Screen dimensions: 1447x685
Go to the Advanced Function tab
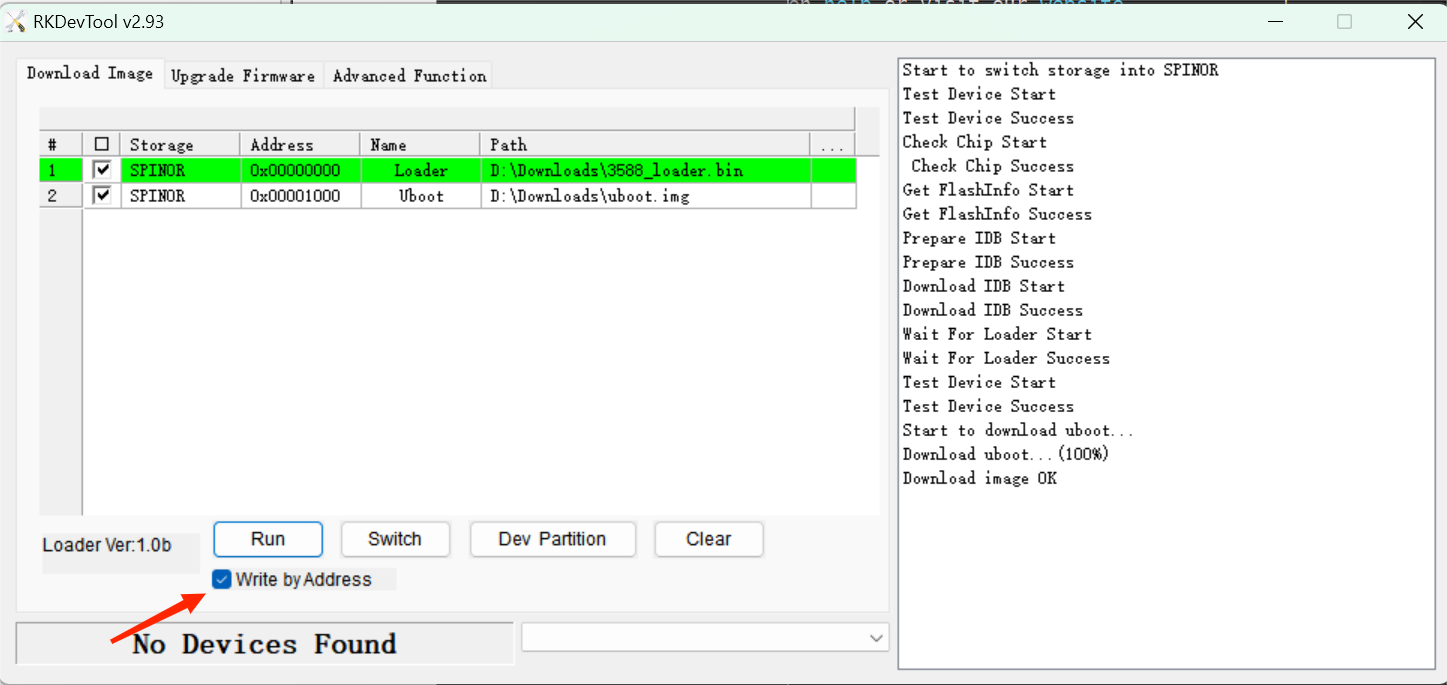coord(410,76)
